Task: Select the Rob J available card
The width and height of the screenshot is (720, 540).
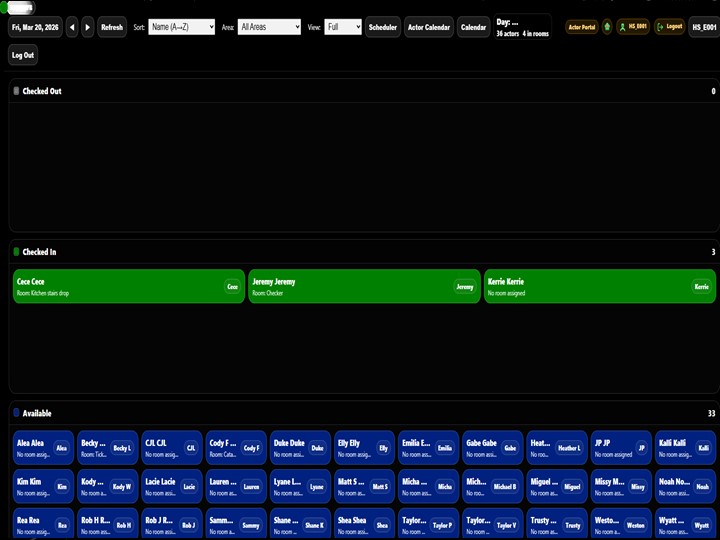Action: [172, 523]
